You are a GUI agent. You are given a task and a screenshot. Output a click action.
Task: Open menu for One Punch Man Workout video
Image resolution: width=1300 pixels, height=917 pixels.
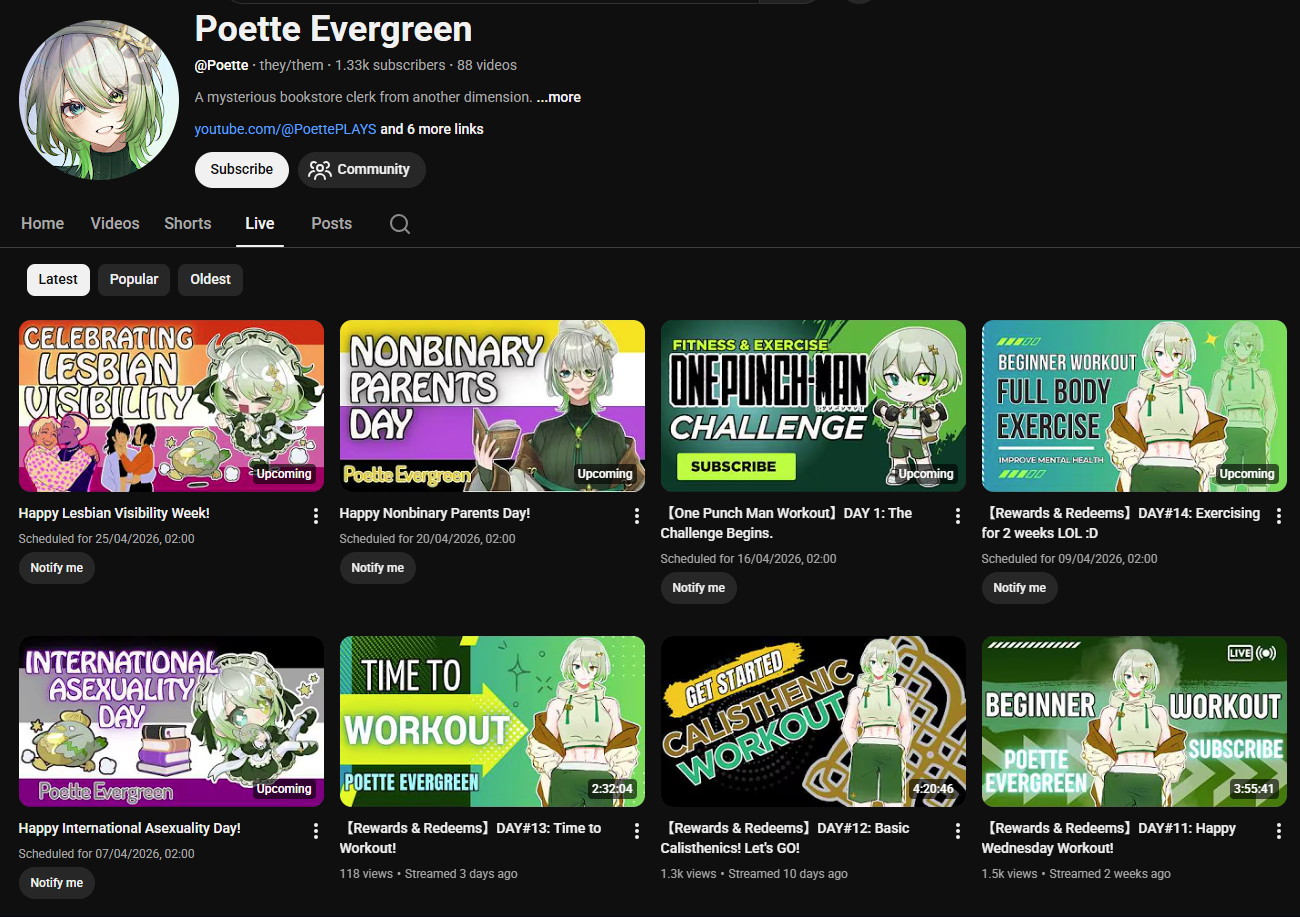click(958, 516)
